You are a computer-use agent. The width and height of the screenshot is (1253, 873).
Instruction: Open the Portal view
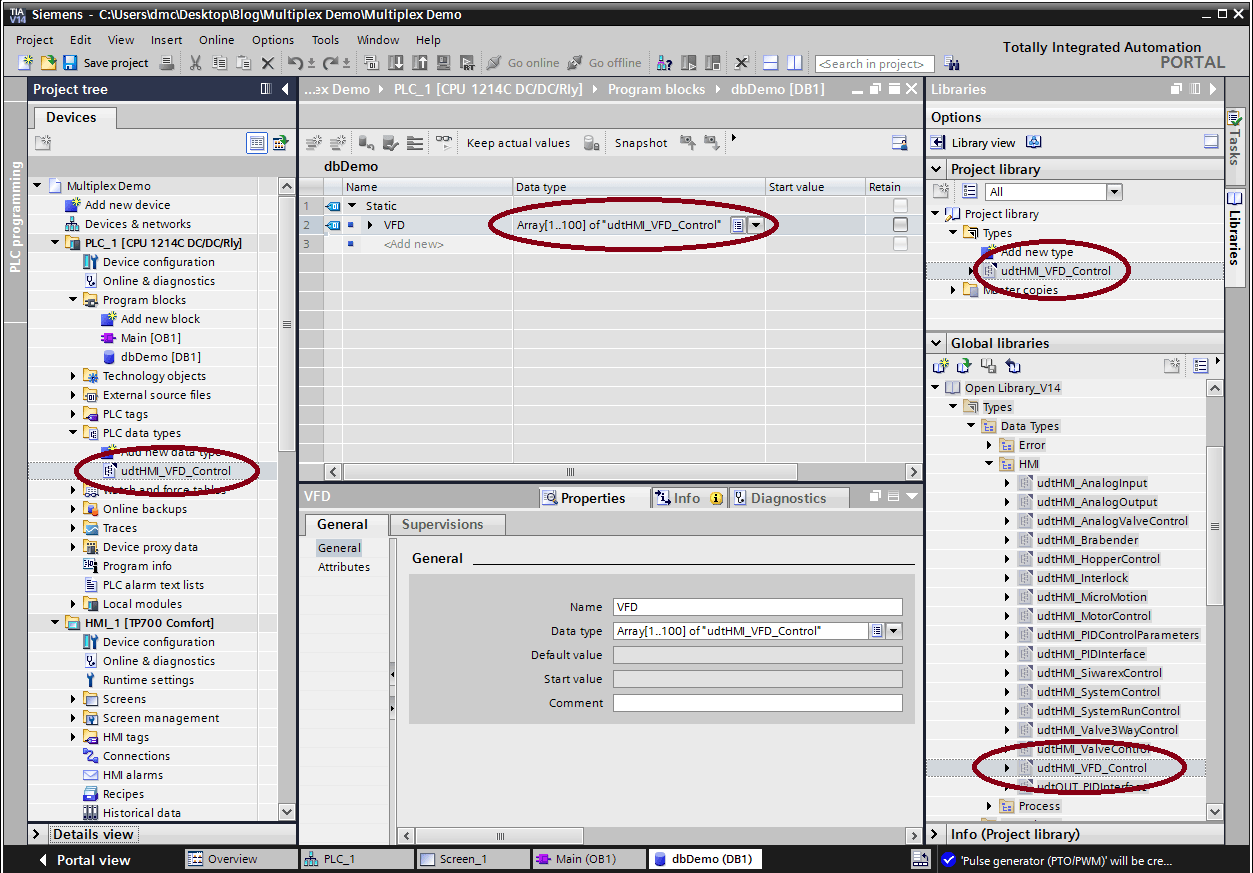(x=84, y=860)
